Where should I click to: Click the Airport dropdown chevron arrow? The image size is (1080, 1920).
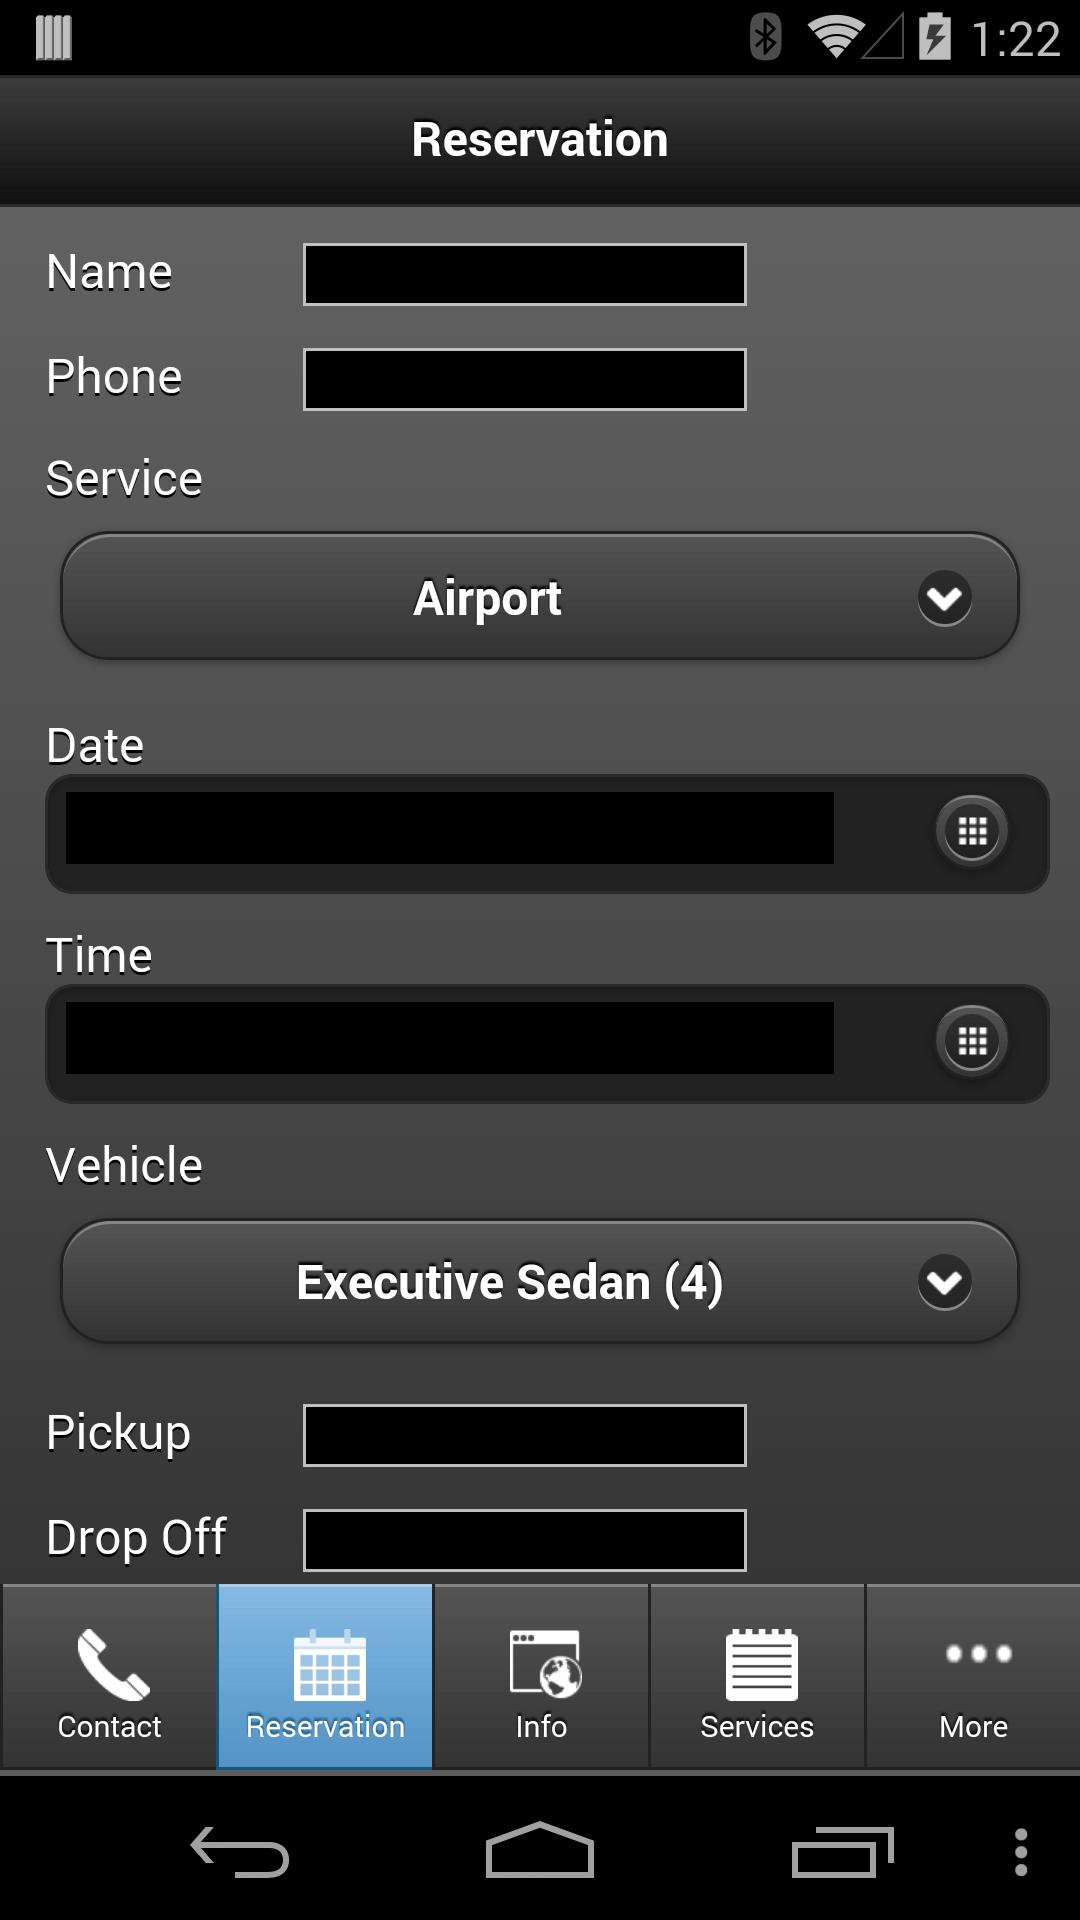(x=944, y=598)
